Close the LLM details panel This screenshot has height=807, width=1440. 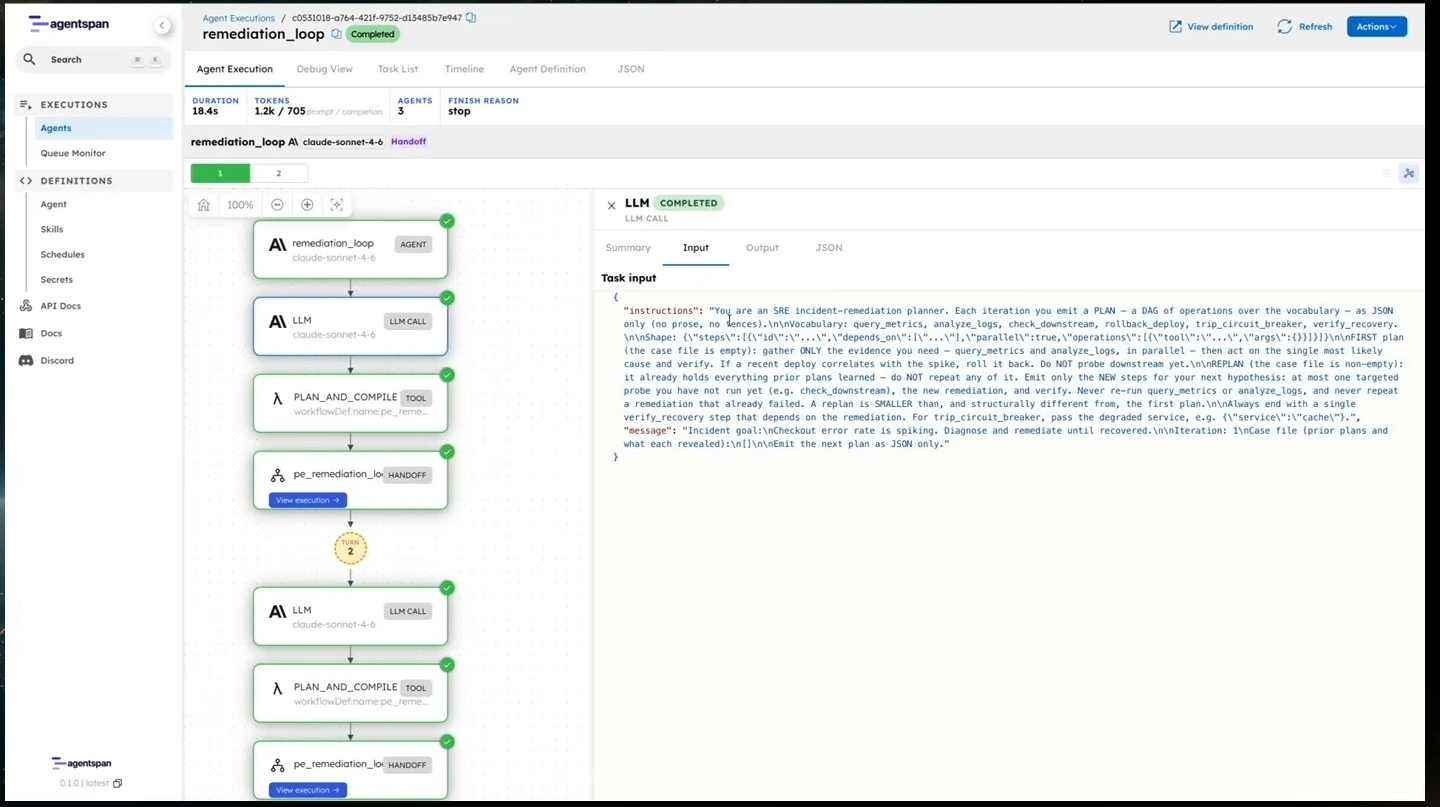611,206
